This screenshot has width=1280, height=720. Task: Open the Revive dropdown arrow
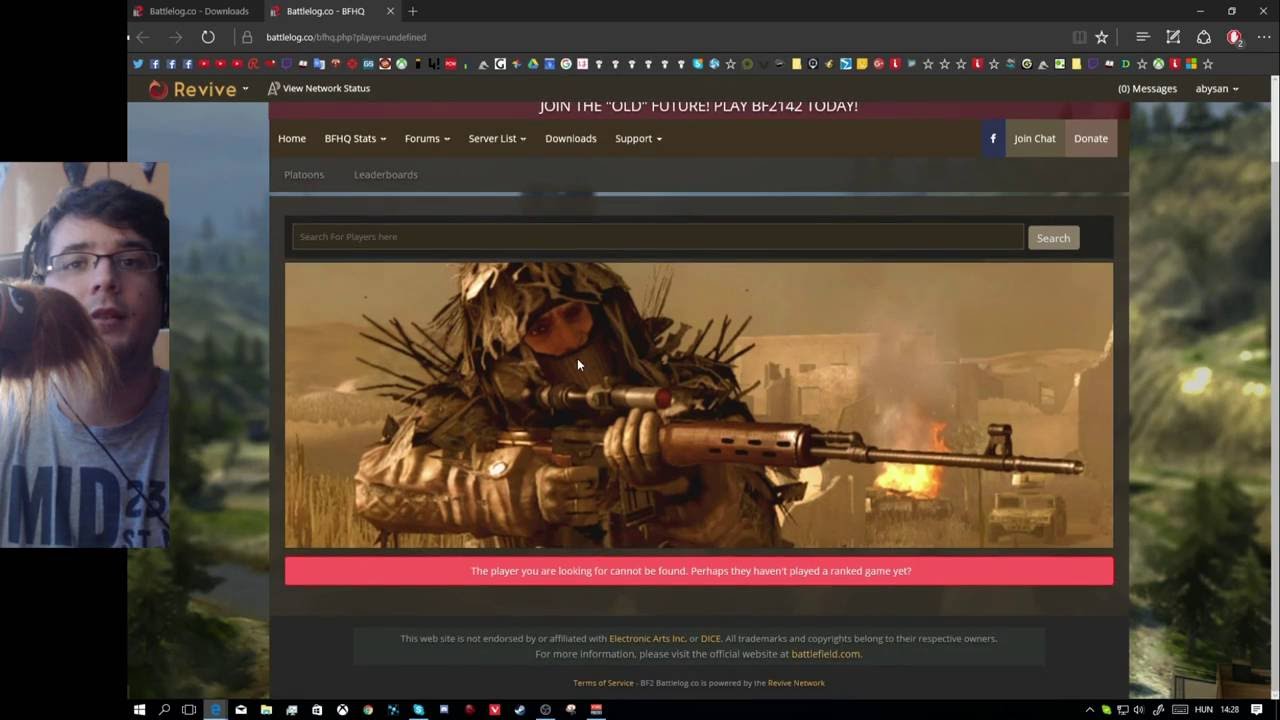(x=245, y=89)
